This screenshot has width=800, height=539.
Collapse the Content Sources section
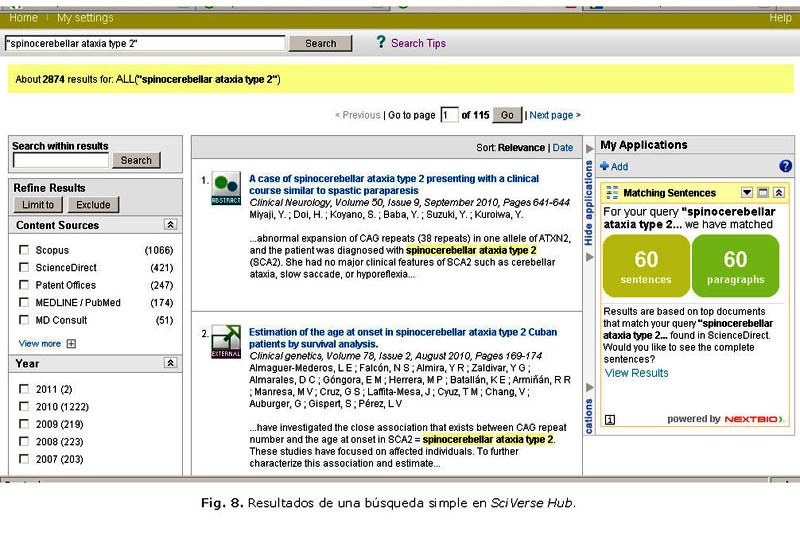point(170,225)
